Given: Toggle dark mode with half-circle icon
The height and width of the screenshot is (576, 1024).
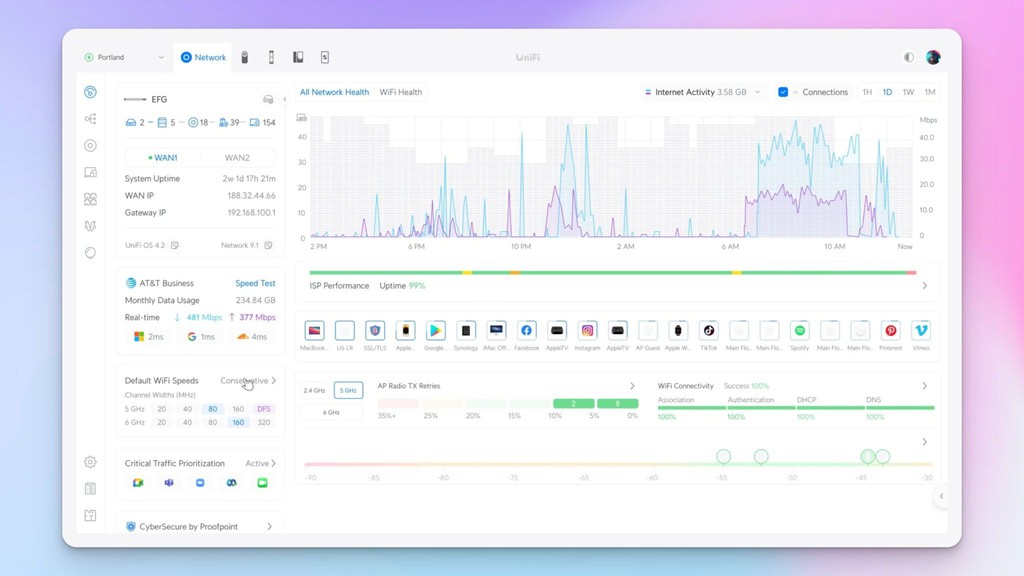Looking at the screenshot, I should pyautogui.click(x=911, y=57).
